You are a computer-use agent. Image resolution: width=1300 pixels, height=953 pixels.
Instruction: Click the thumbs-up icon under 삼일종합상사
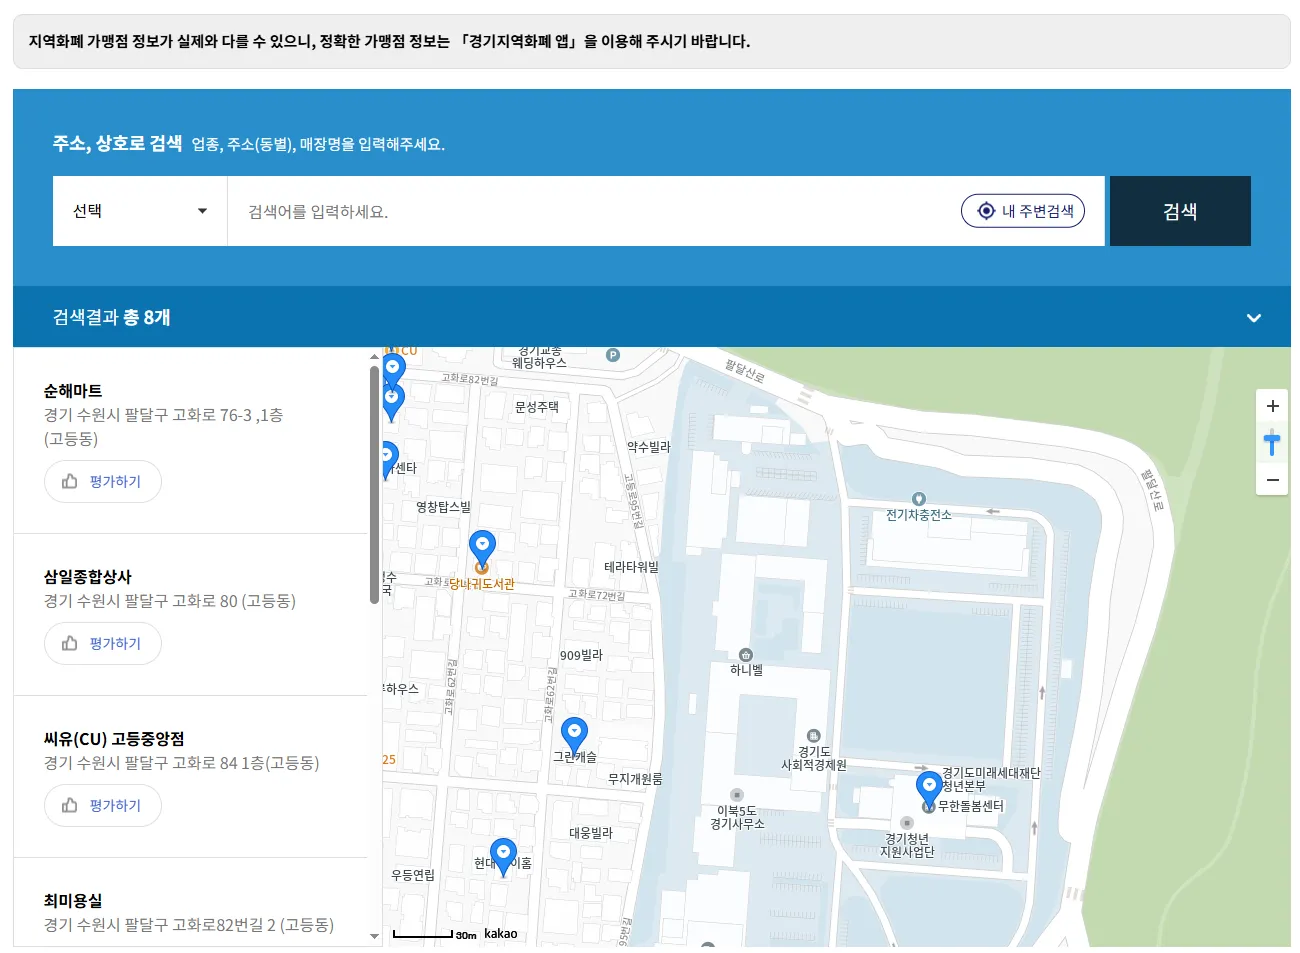pos(70,643)
